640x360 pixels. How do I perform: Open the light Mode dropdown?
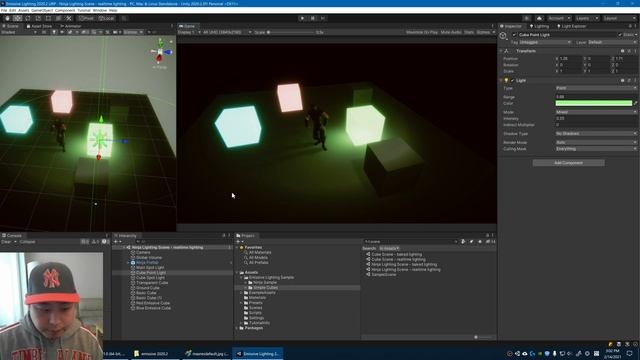click(596, 112)
